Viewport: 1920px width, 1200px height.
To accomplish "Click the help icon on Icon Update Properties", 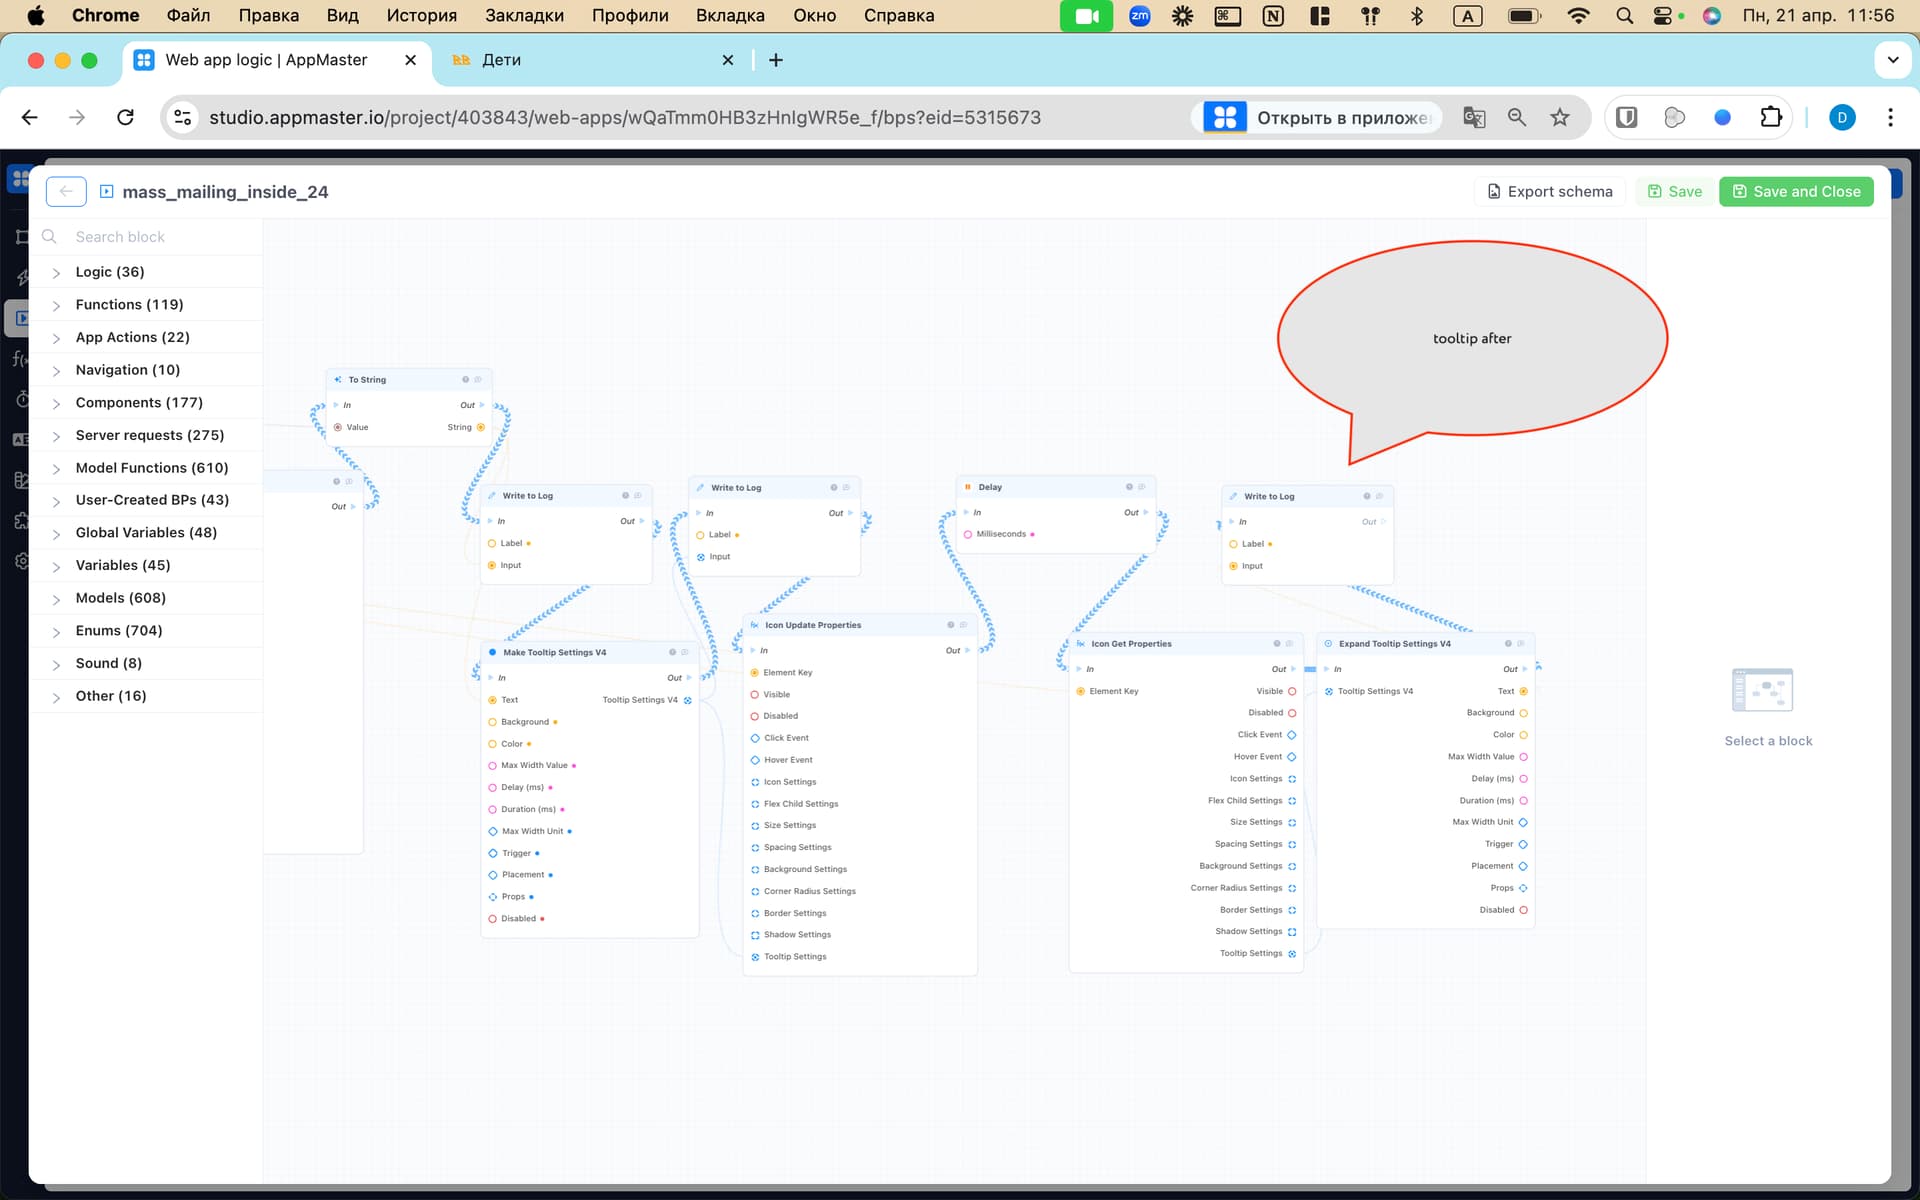I will tap(950, 625).
